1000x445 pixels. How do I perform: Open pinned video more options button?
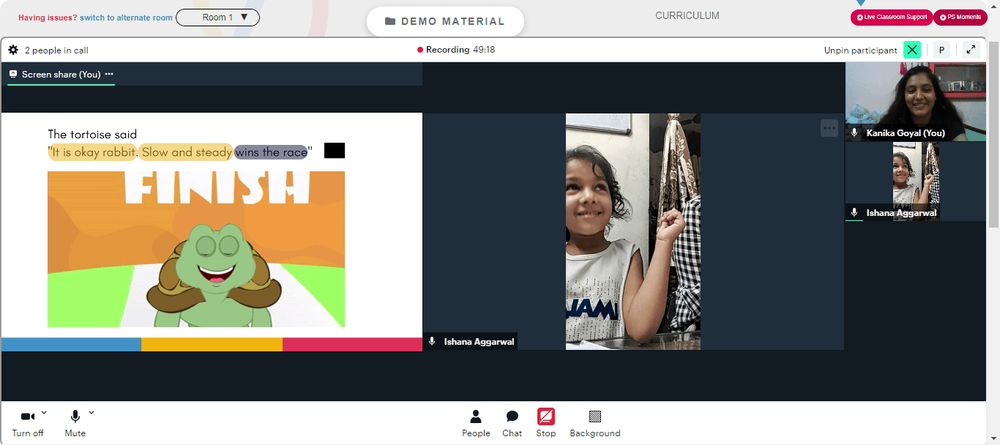click(829, 128)
